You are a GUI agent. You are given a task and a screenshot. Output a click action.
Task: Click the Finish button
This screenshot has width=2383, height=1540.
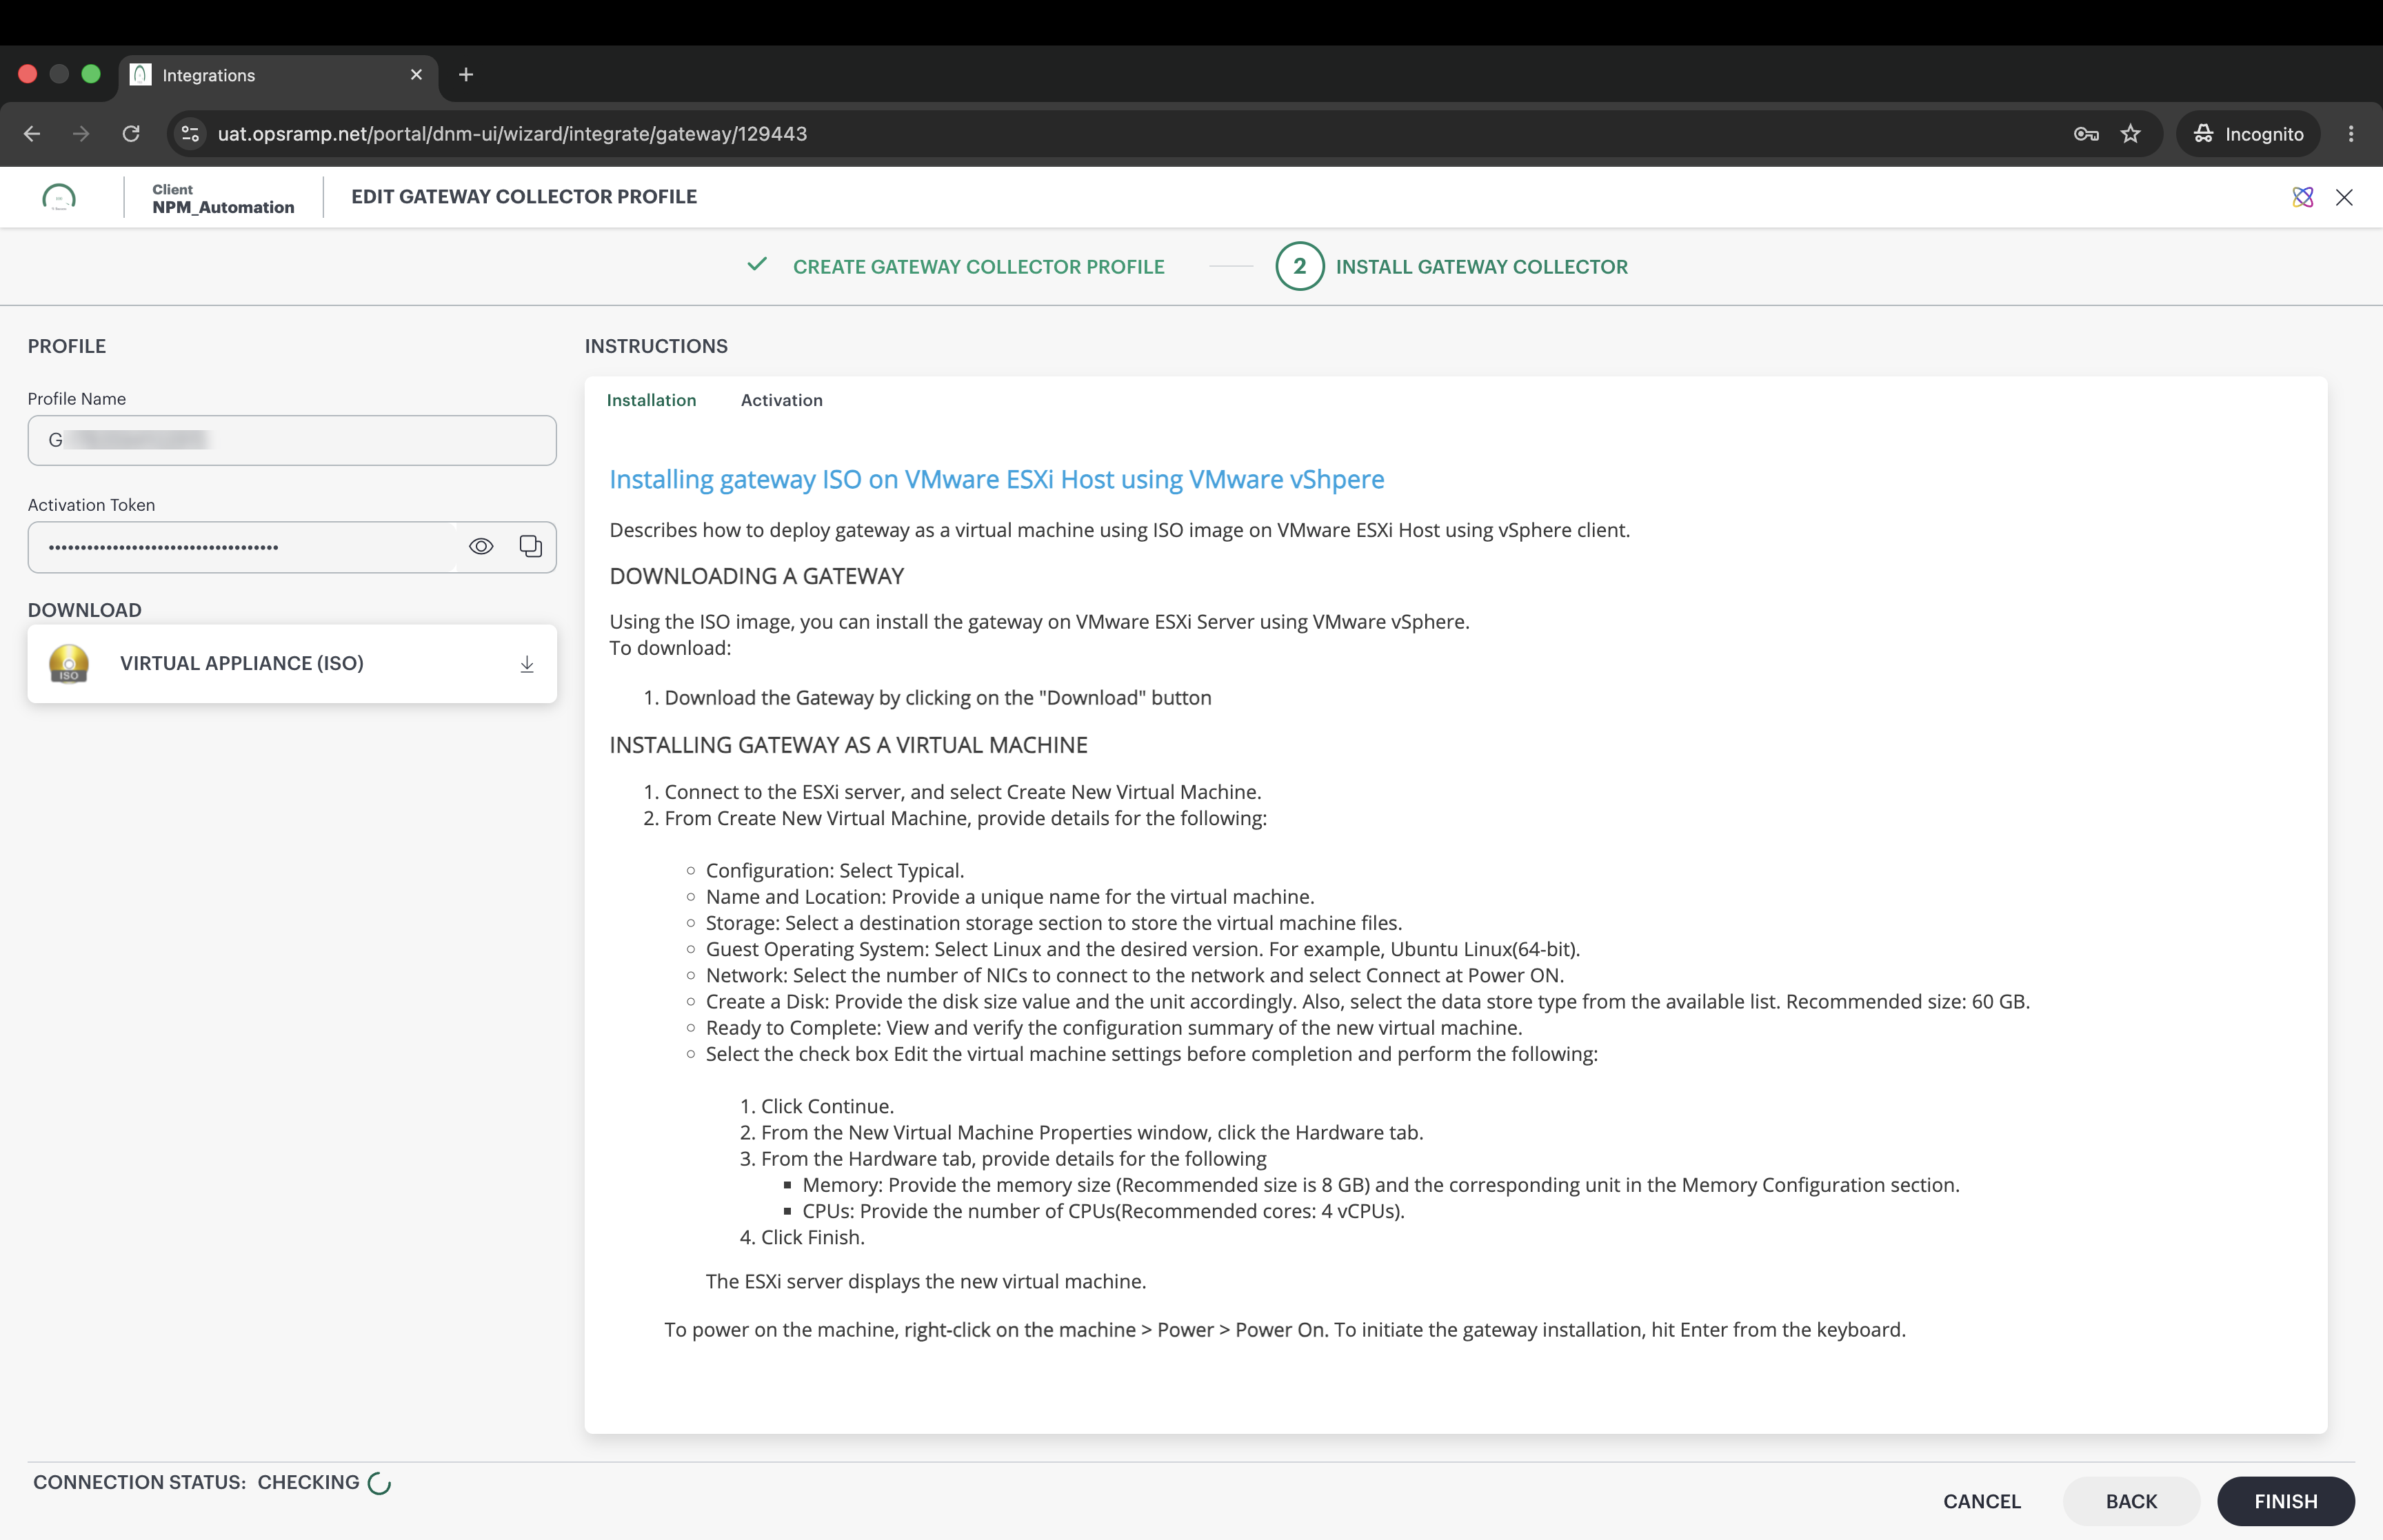2285,1501
